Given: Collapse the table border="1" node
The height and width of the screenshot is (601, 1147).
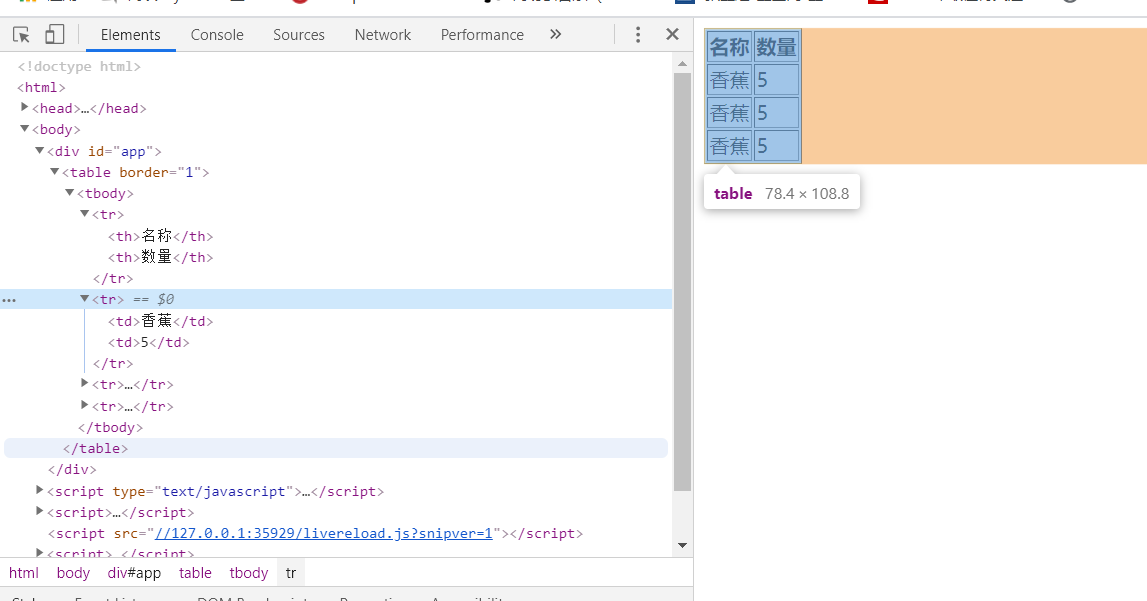Looking at the screenshot, I should [54, 172].
